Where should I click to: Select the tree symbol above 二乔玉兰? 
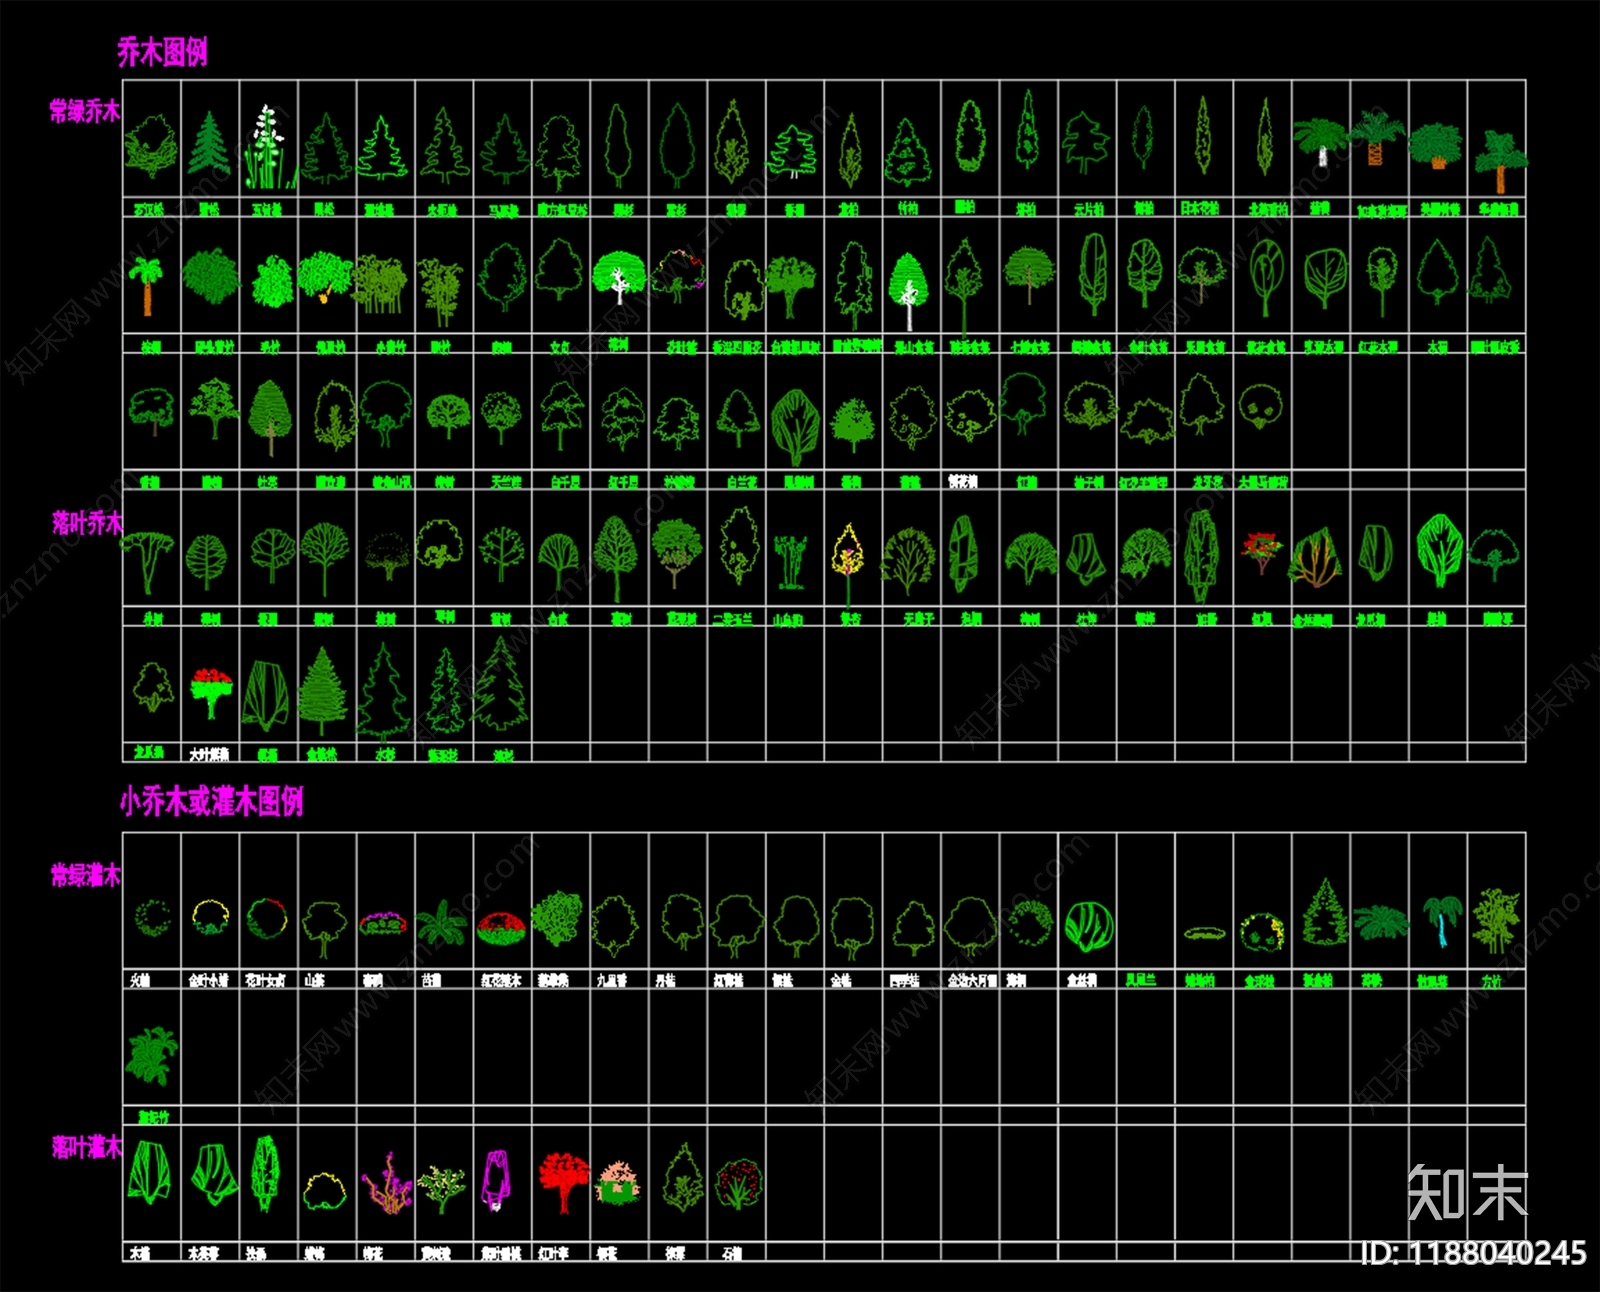coord(739,544)
